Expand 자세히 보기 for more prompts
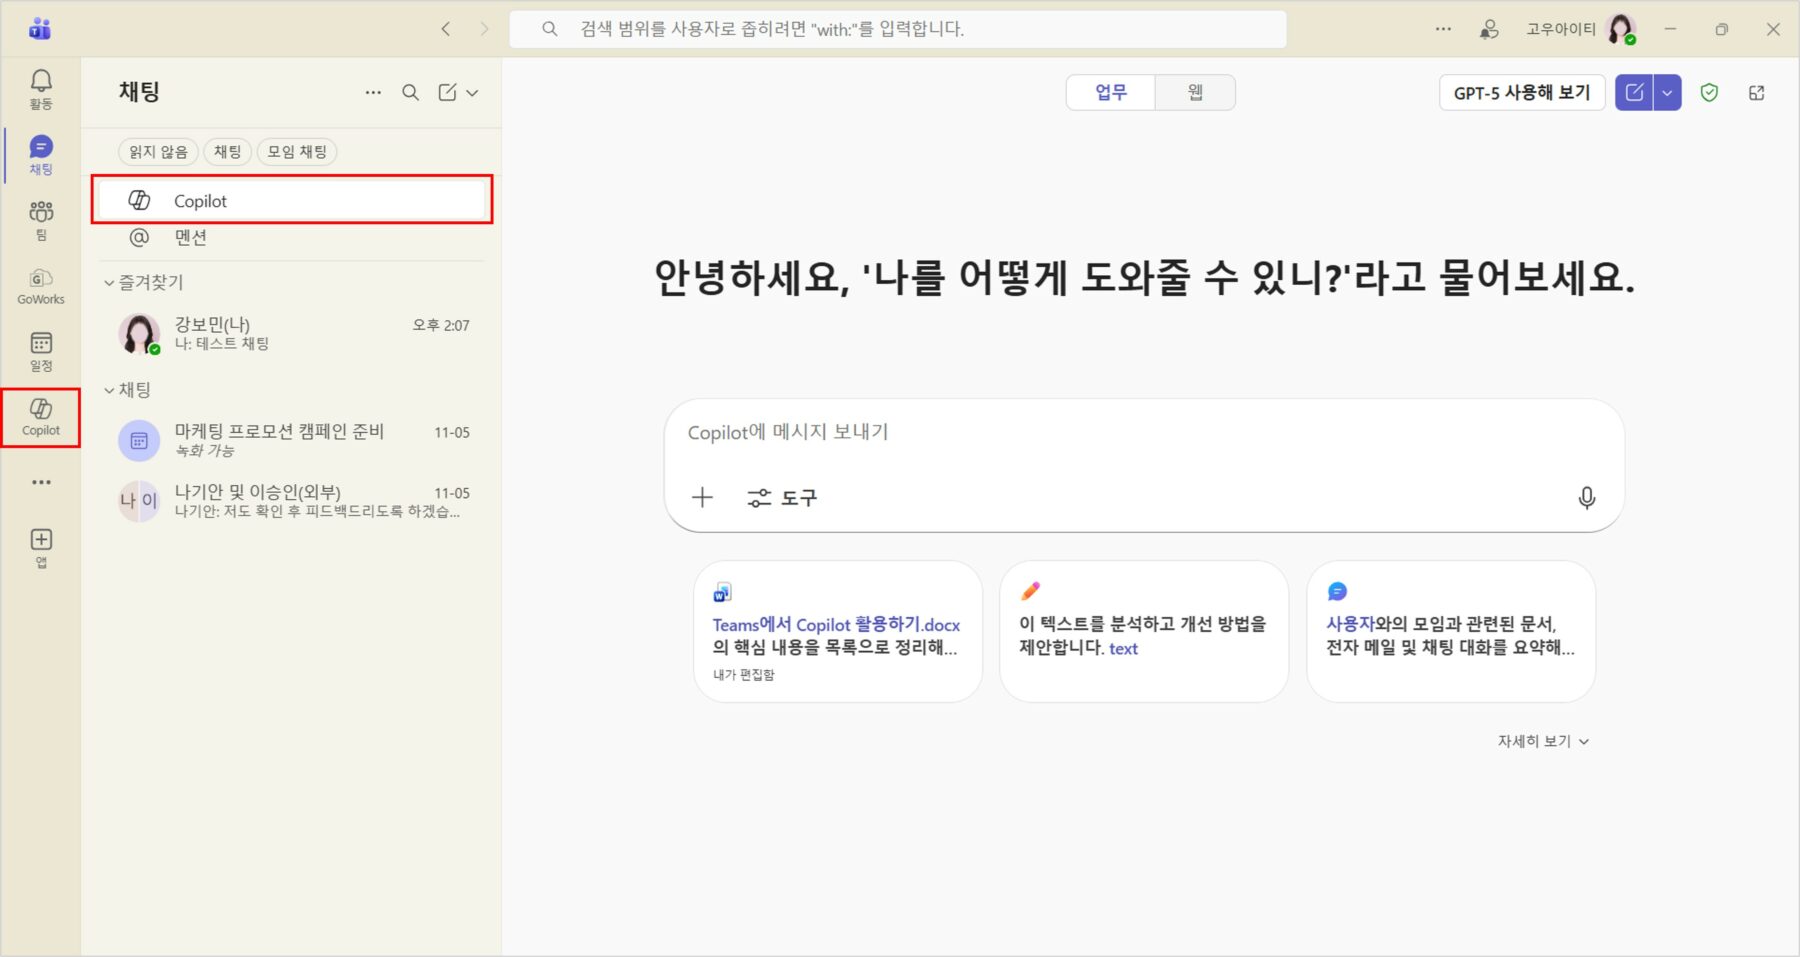The height and width of the screenshot is (957, 1800). pos(1542,741)
